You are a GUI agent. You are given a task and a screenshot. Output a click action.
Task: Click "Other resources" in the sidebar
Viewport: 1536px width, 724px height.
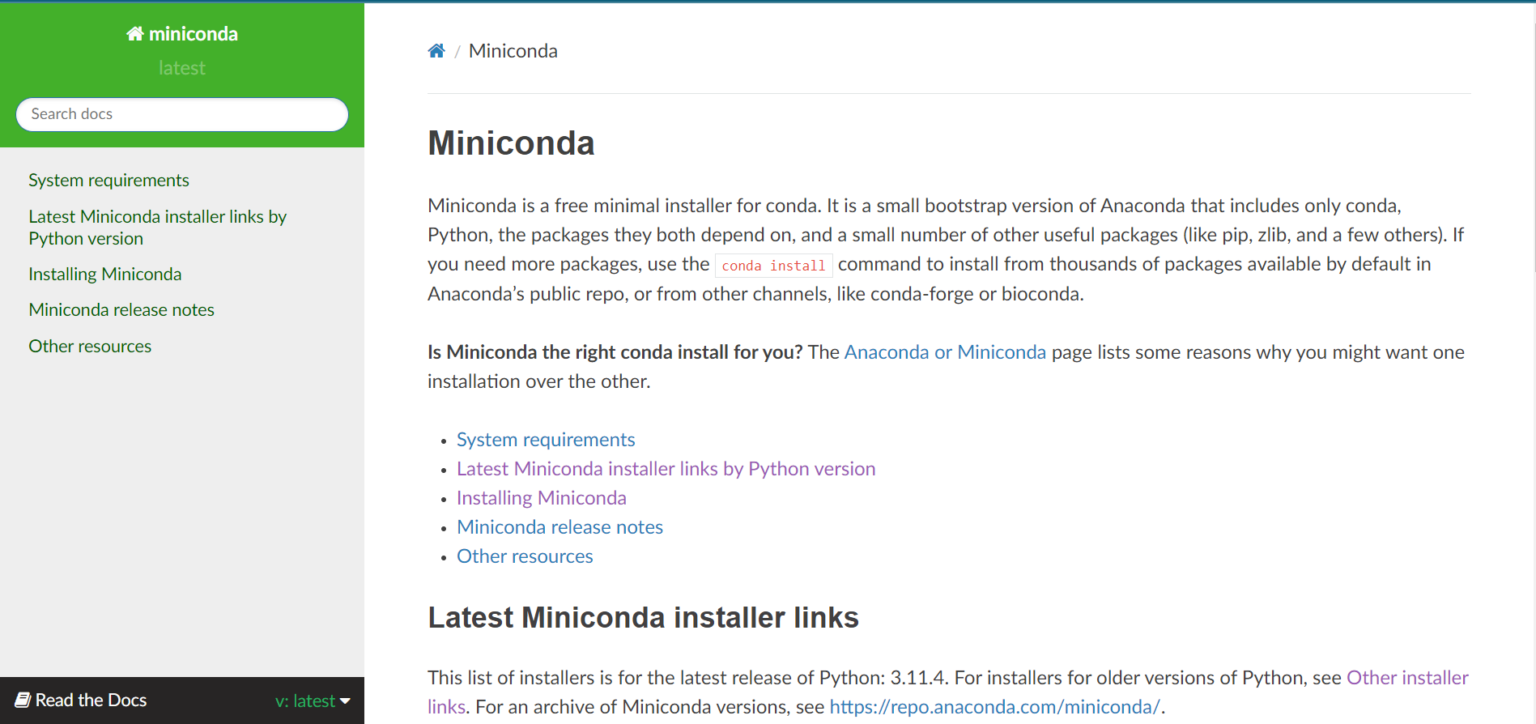90,346
